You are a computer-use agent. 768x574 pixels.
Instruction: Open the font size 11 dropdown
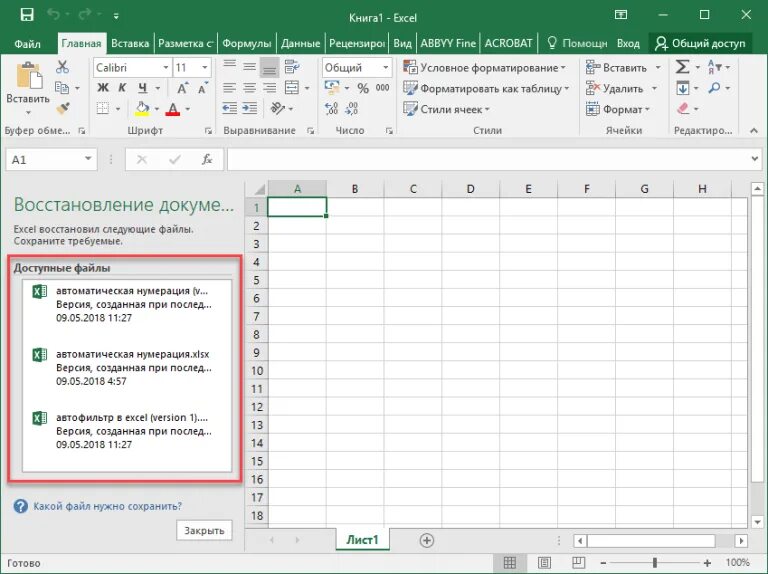pos(205,68)
